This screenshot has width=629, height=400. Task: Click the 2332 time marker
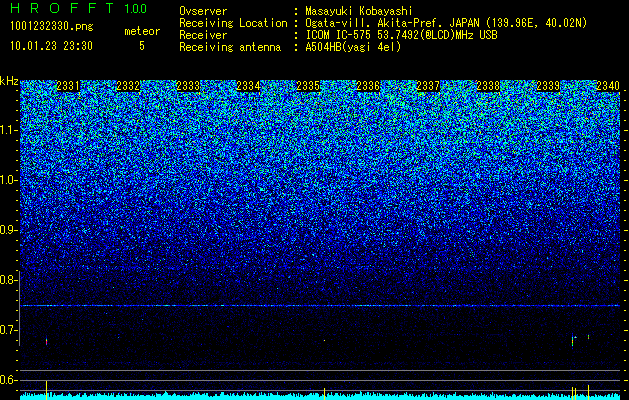(x=128, y=86)
